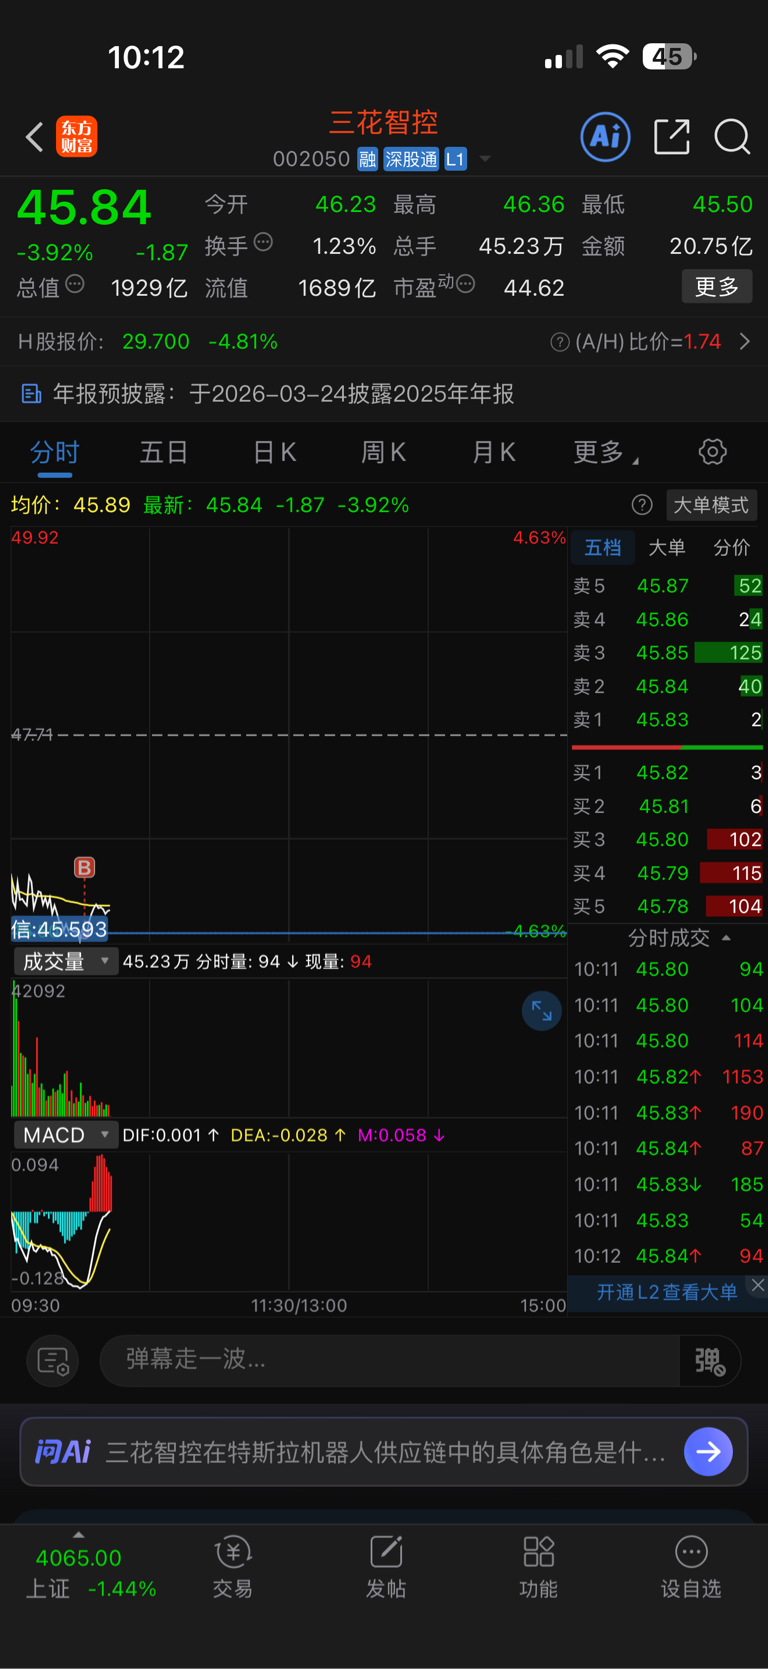Toggle 大单模式 button
The image size is (768, 1669).
pyautogui.click(x=711, y=505)
